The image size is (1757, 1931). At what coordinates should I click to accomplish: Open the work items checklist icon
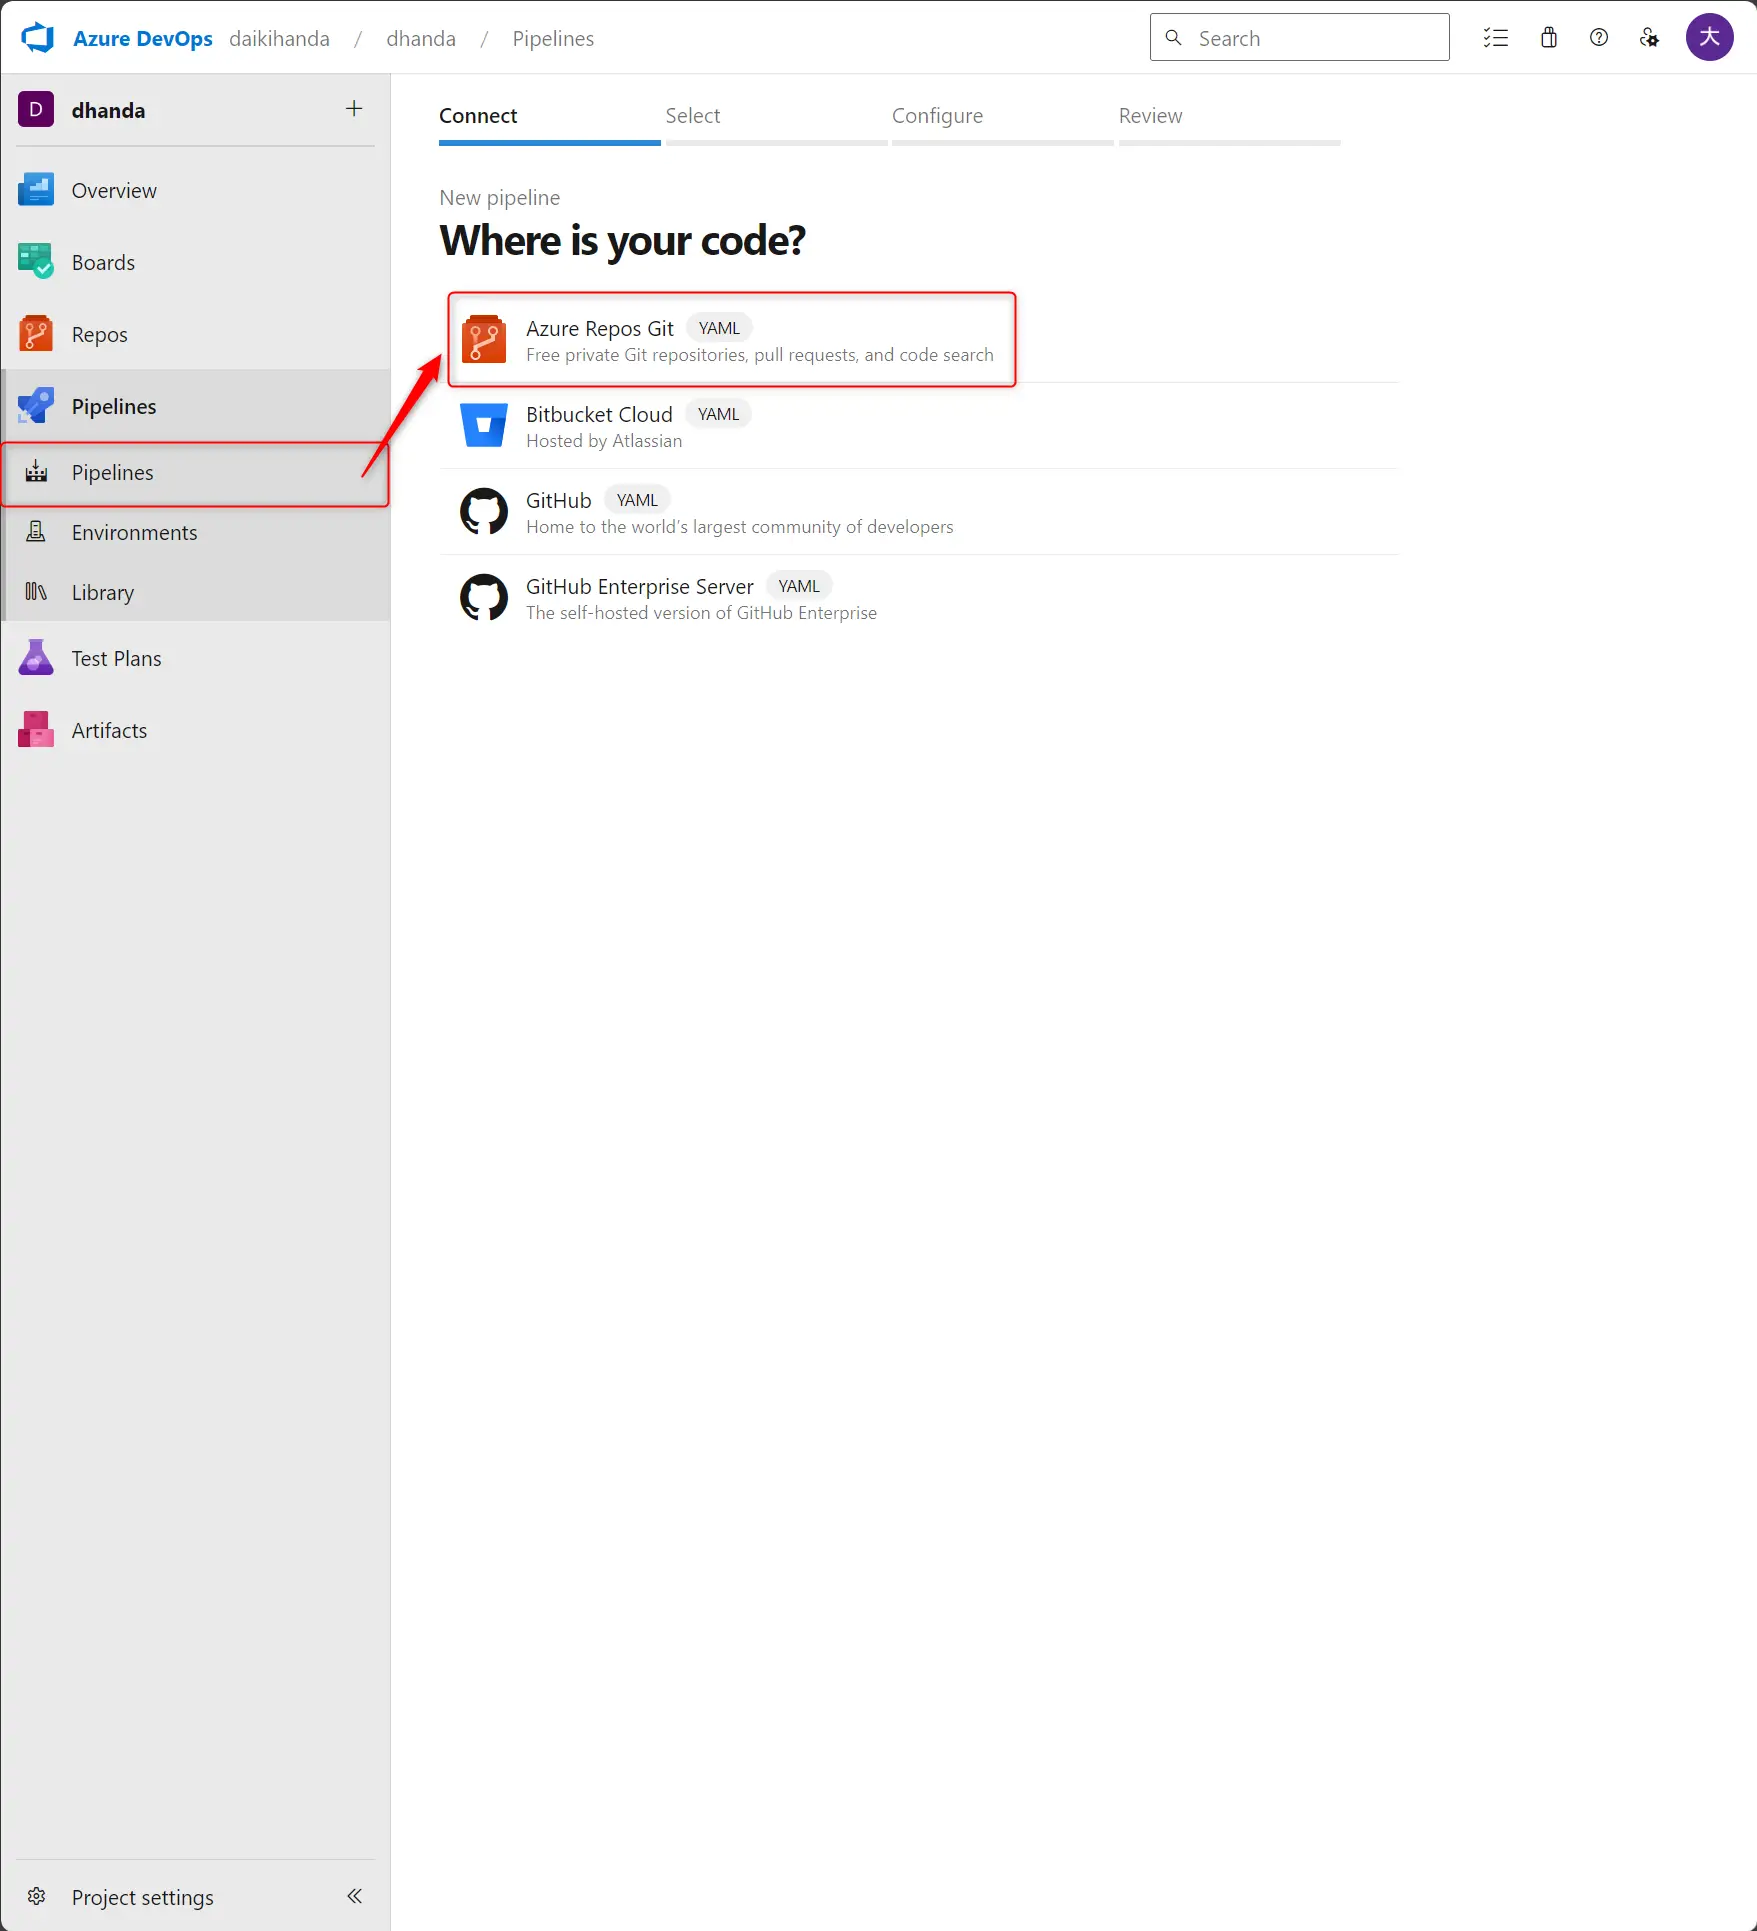tap(1496, 38)
